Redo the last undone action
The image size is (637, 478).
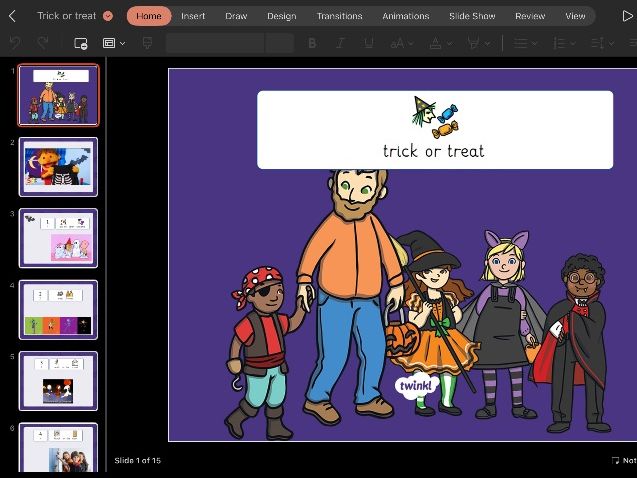pyautogui.click(x=42, y=43)
